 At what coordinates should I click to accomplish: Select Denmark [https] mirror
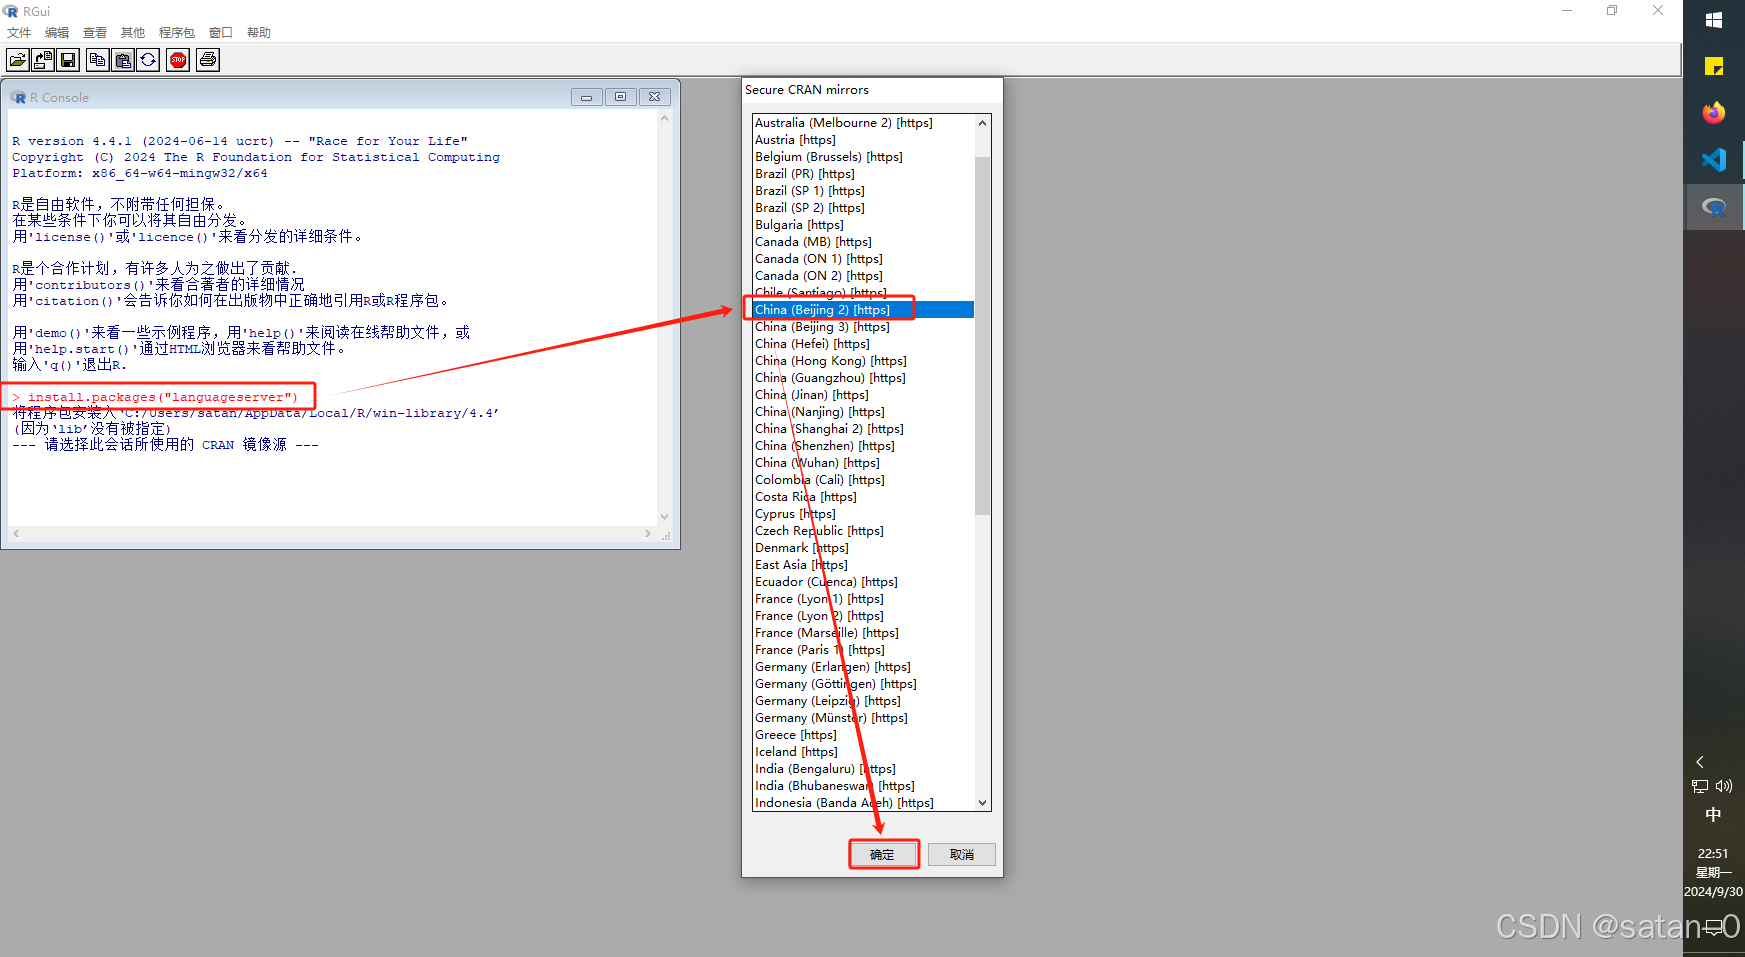[x=863, y=548]
